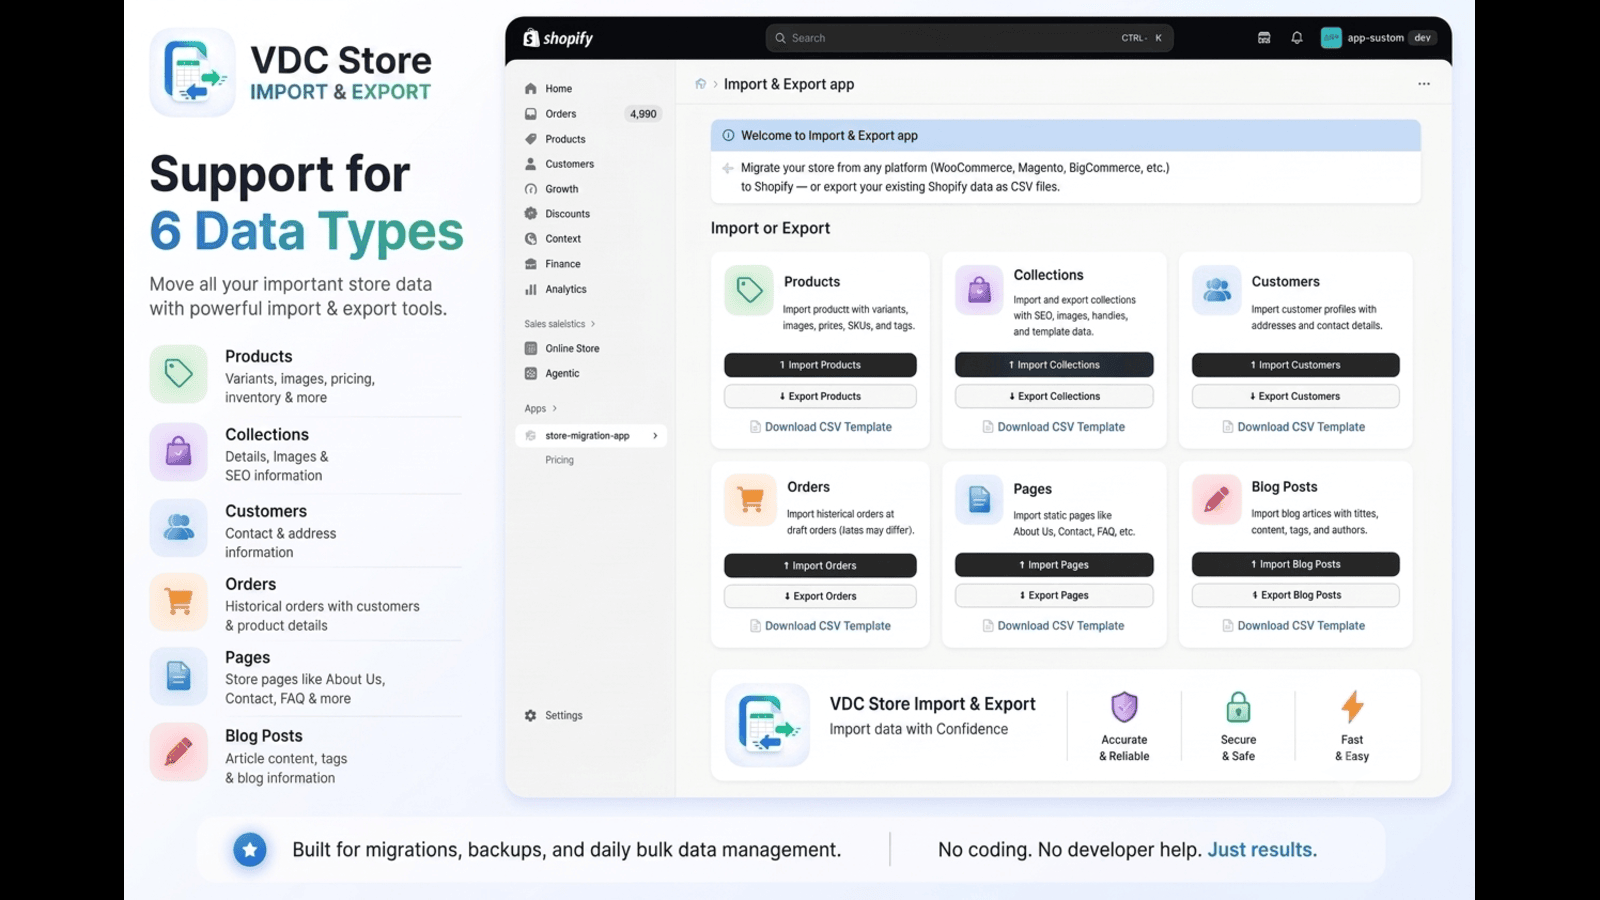
Task: Select Pricing under store-migration-app
Action: [x=560, y=460]
